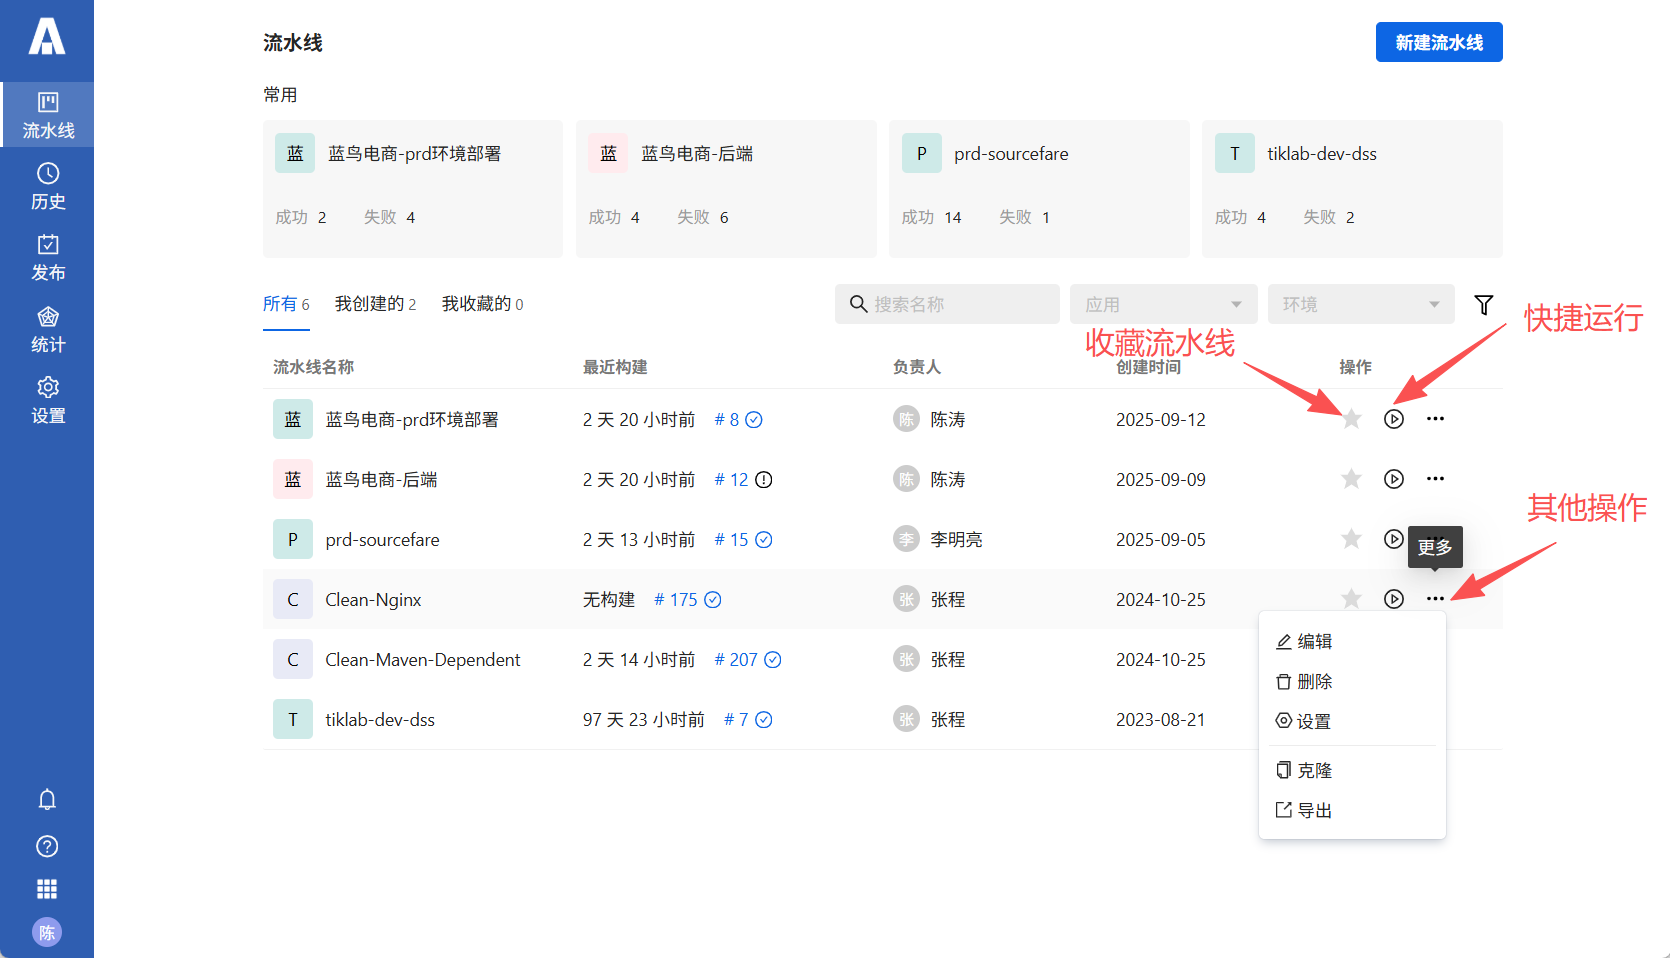Favorite the prd-sourcefare pipeline star
Image resolution: width=1670 pixels, height=958 pixels.
pos(1351,539)
